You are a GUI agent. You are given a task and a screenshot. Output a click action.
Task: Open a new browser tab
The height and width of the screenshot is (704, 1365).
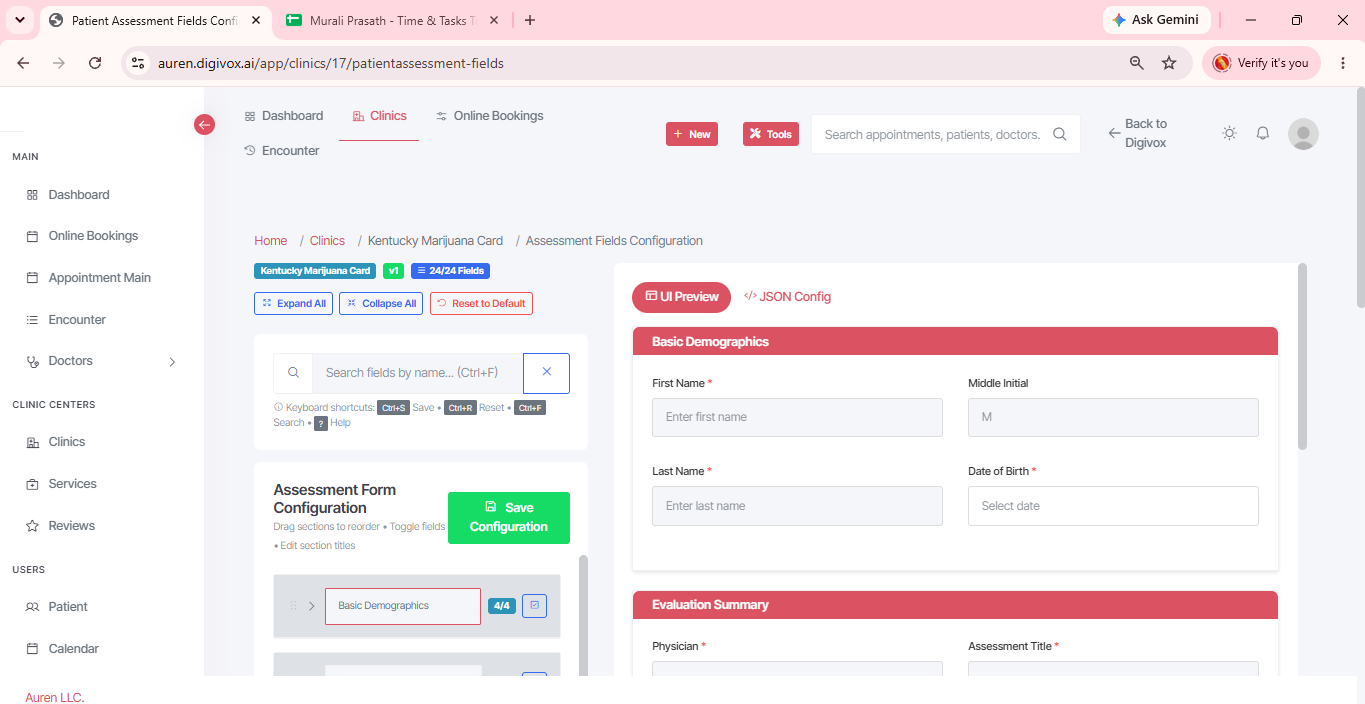pyautogui.click(x=530, y=20)
